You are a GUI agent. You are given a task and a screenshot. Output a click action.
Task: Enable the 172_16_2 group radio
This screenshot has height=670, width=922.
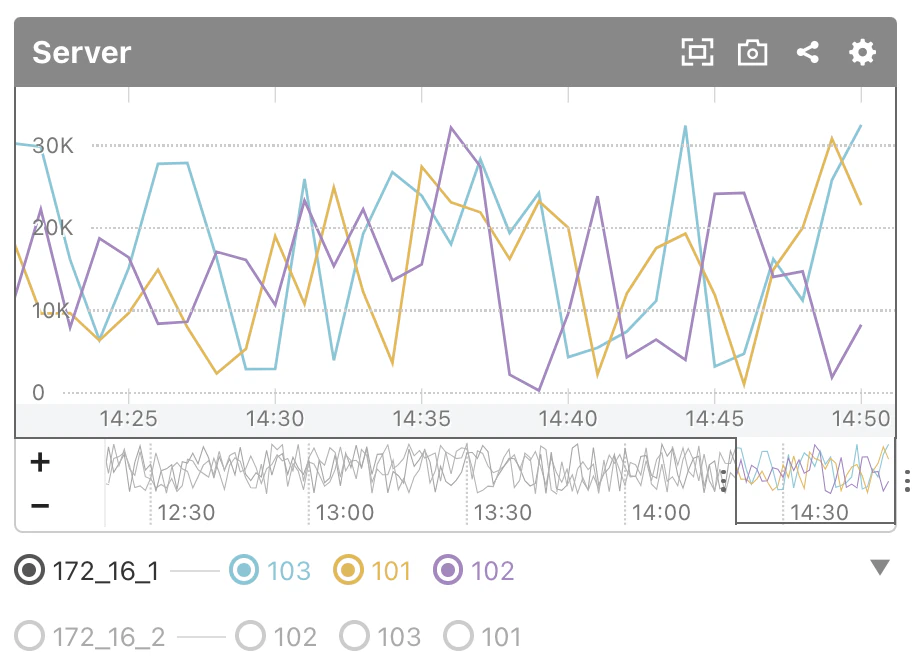tap(29, 636)
